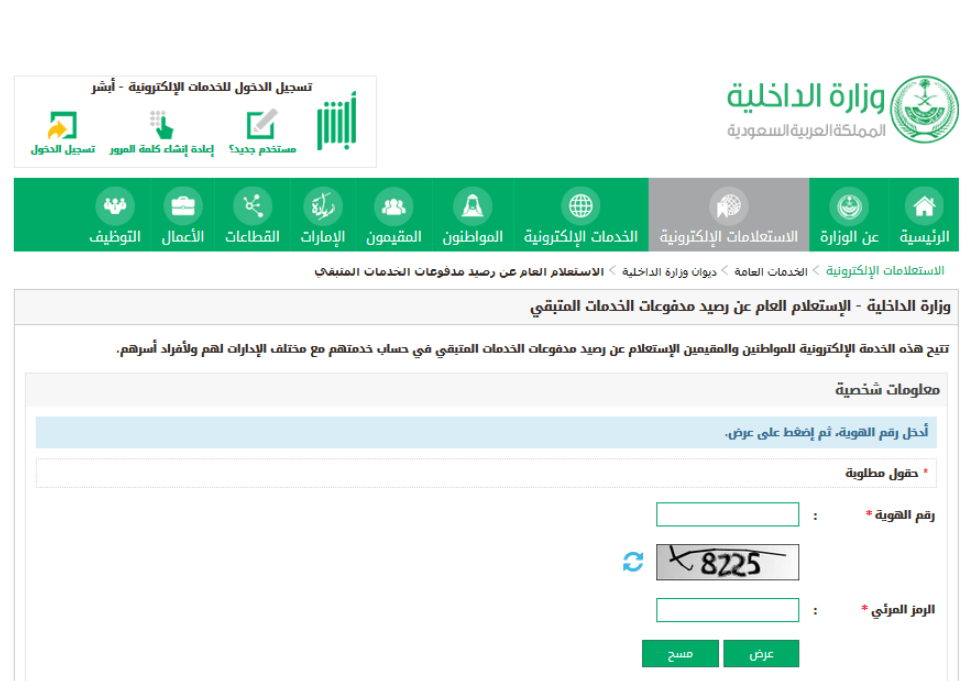Click into the رقم الهوية input field
The height and width of the screenshot is (681, 966).
tap(728, 514)
